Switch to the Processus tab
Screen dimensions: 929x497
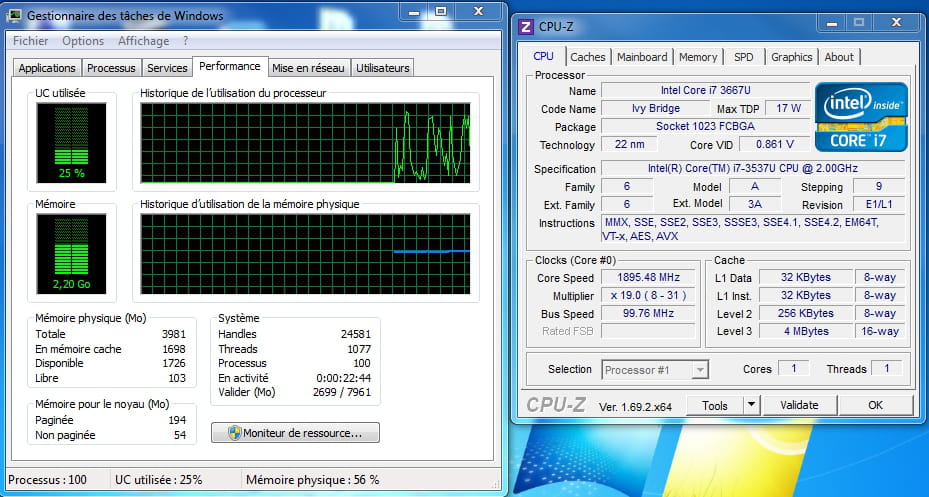coord(111,68)
